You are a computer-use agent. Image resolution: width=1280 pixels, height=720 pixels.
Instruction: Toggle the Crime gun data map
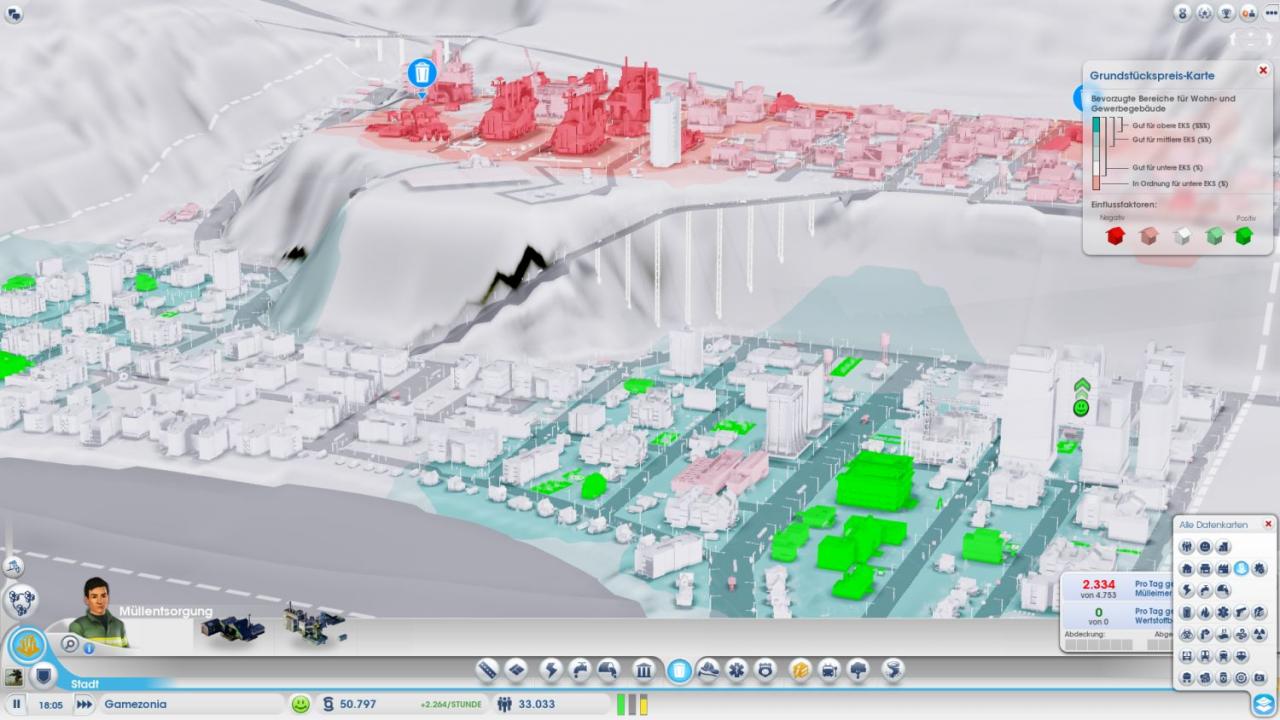(x=1242, y=612)
